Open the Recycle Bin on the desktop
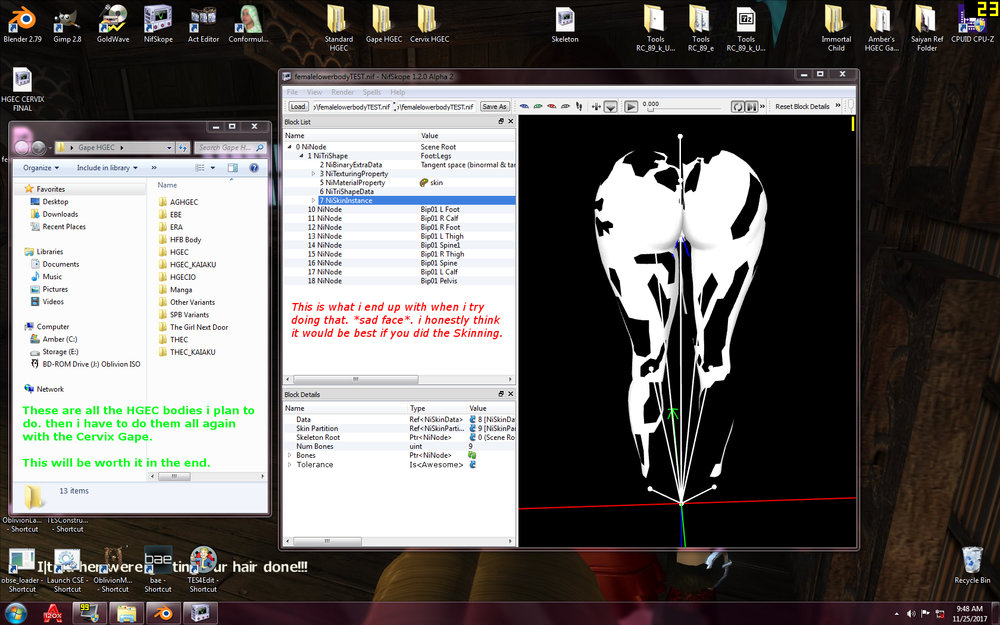 point(972,565)
